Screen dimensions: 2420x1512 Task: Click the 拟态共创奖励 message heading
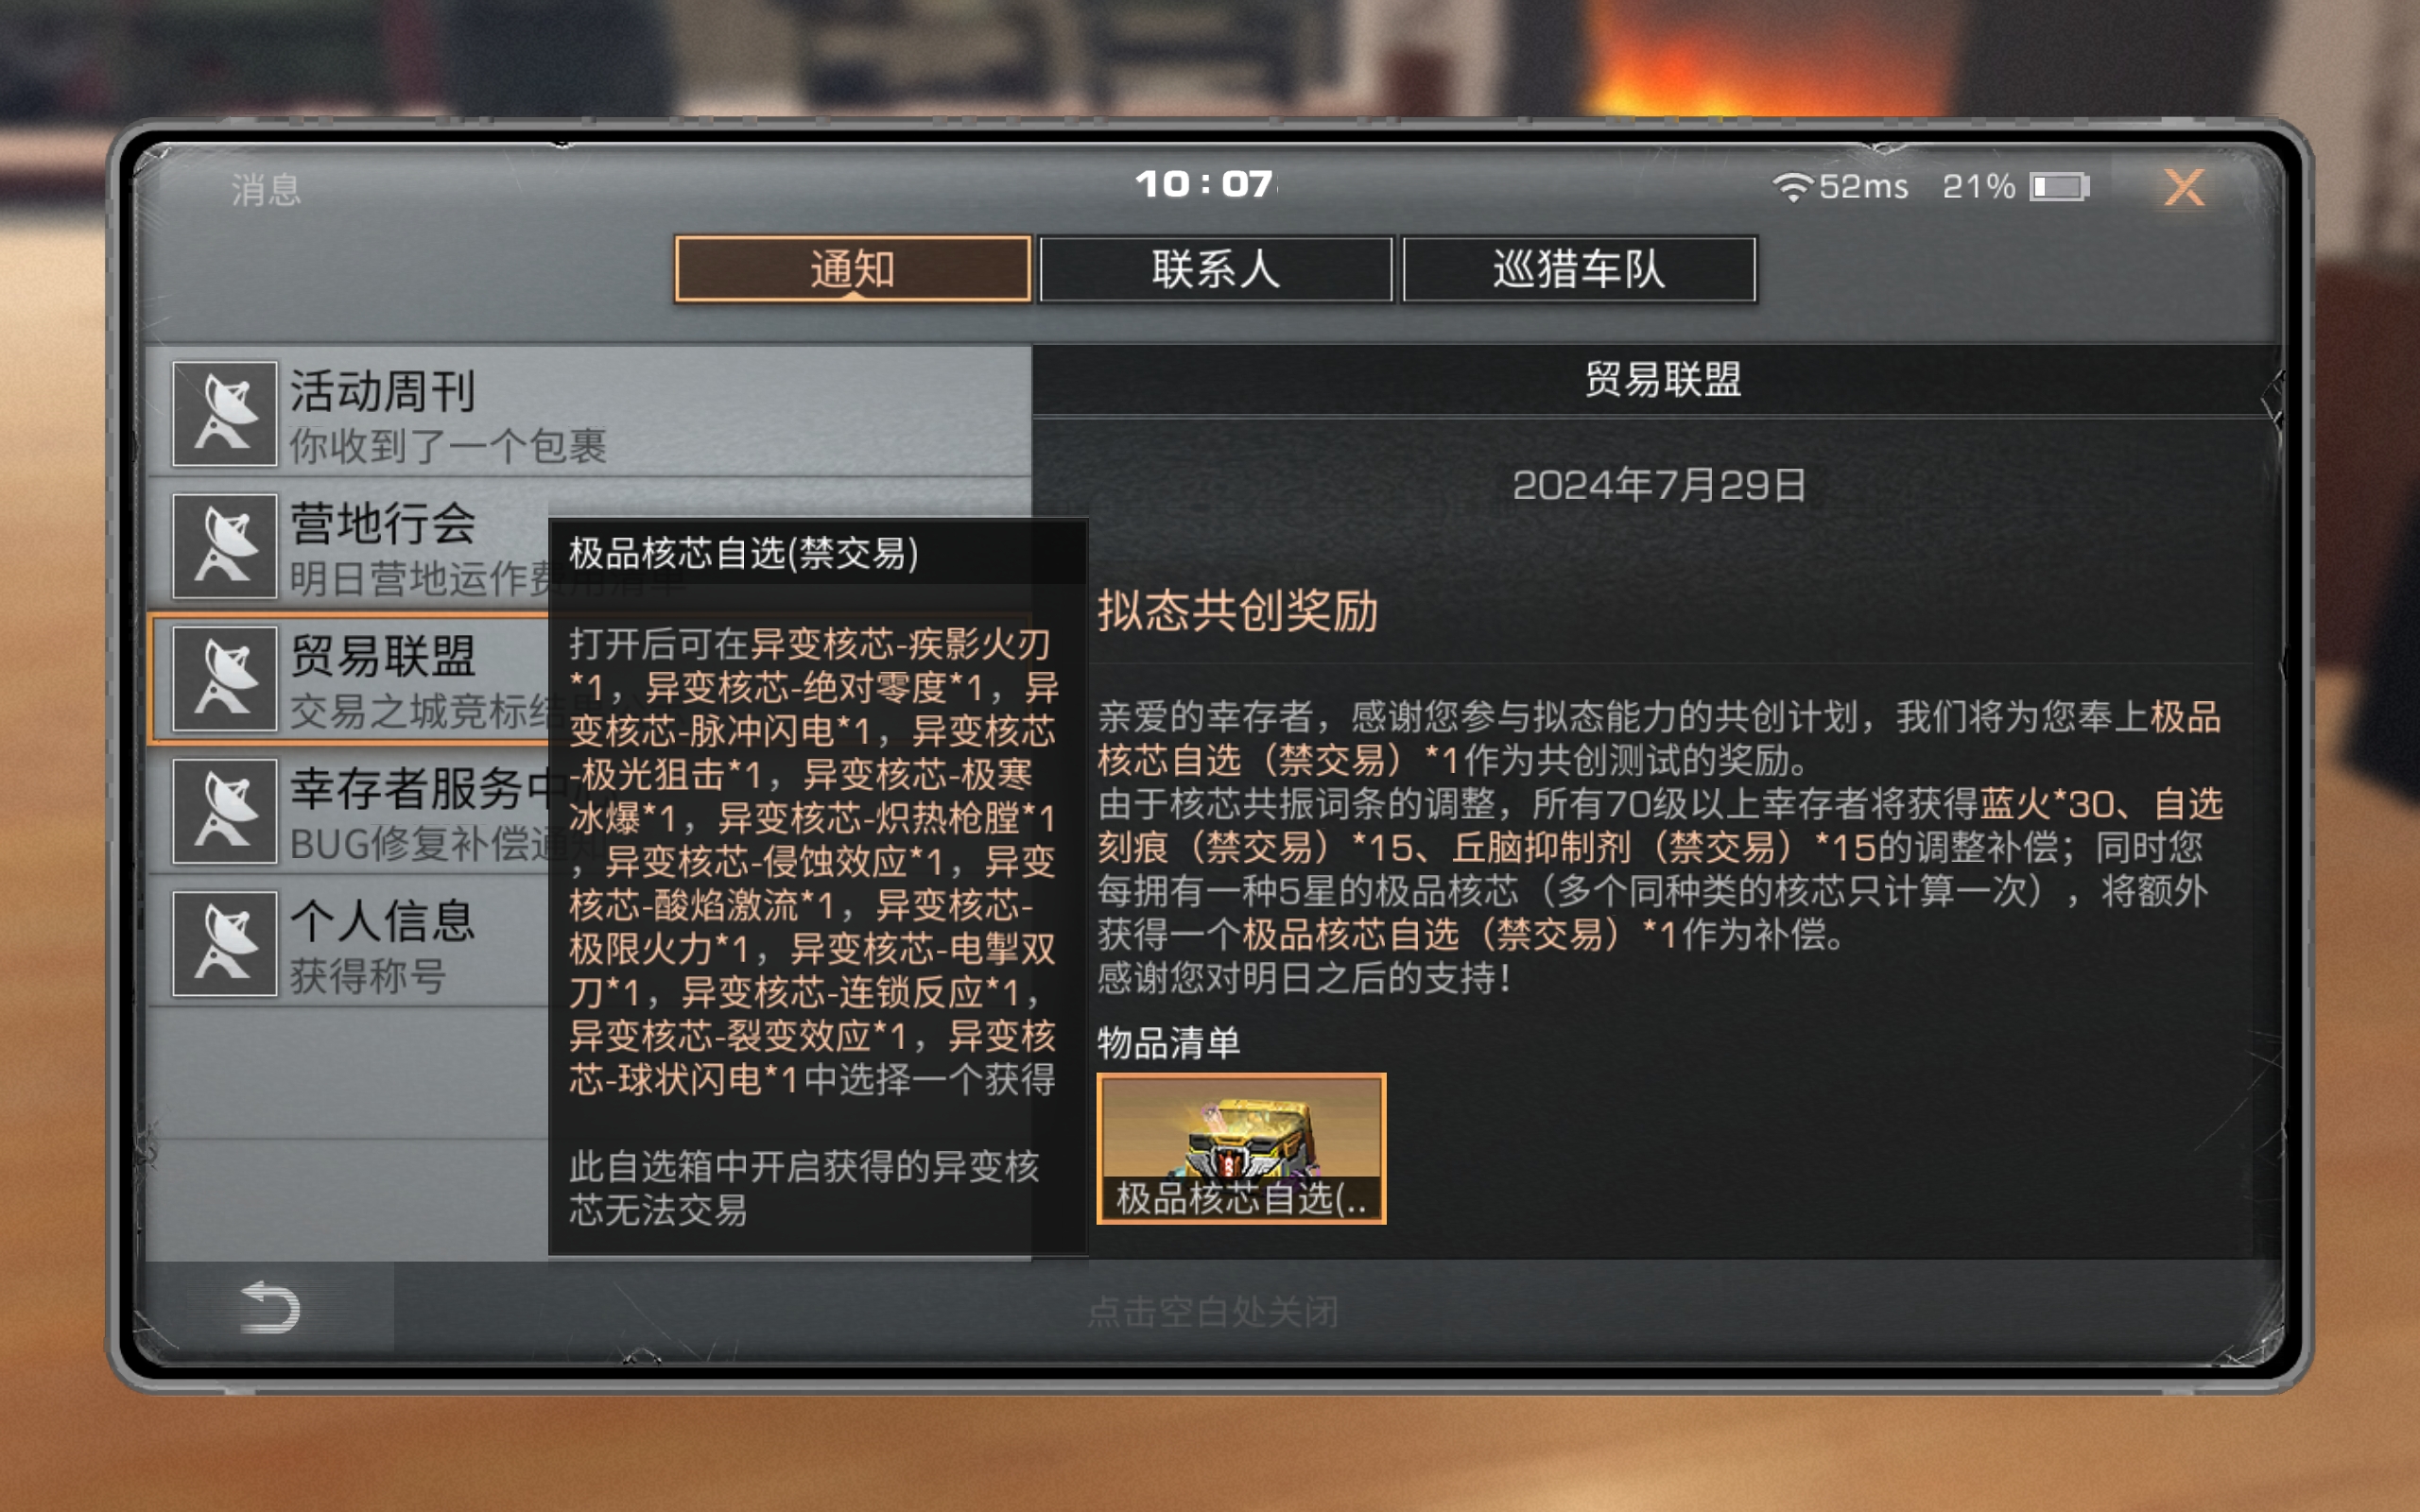pos(1238,611)
